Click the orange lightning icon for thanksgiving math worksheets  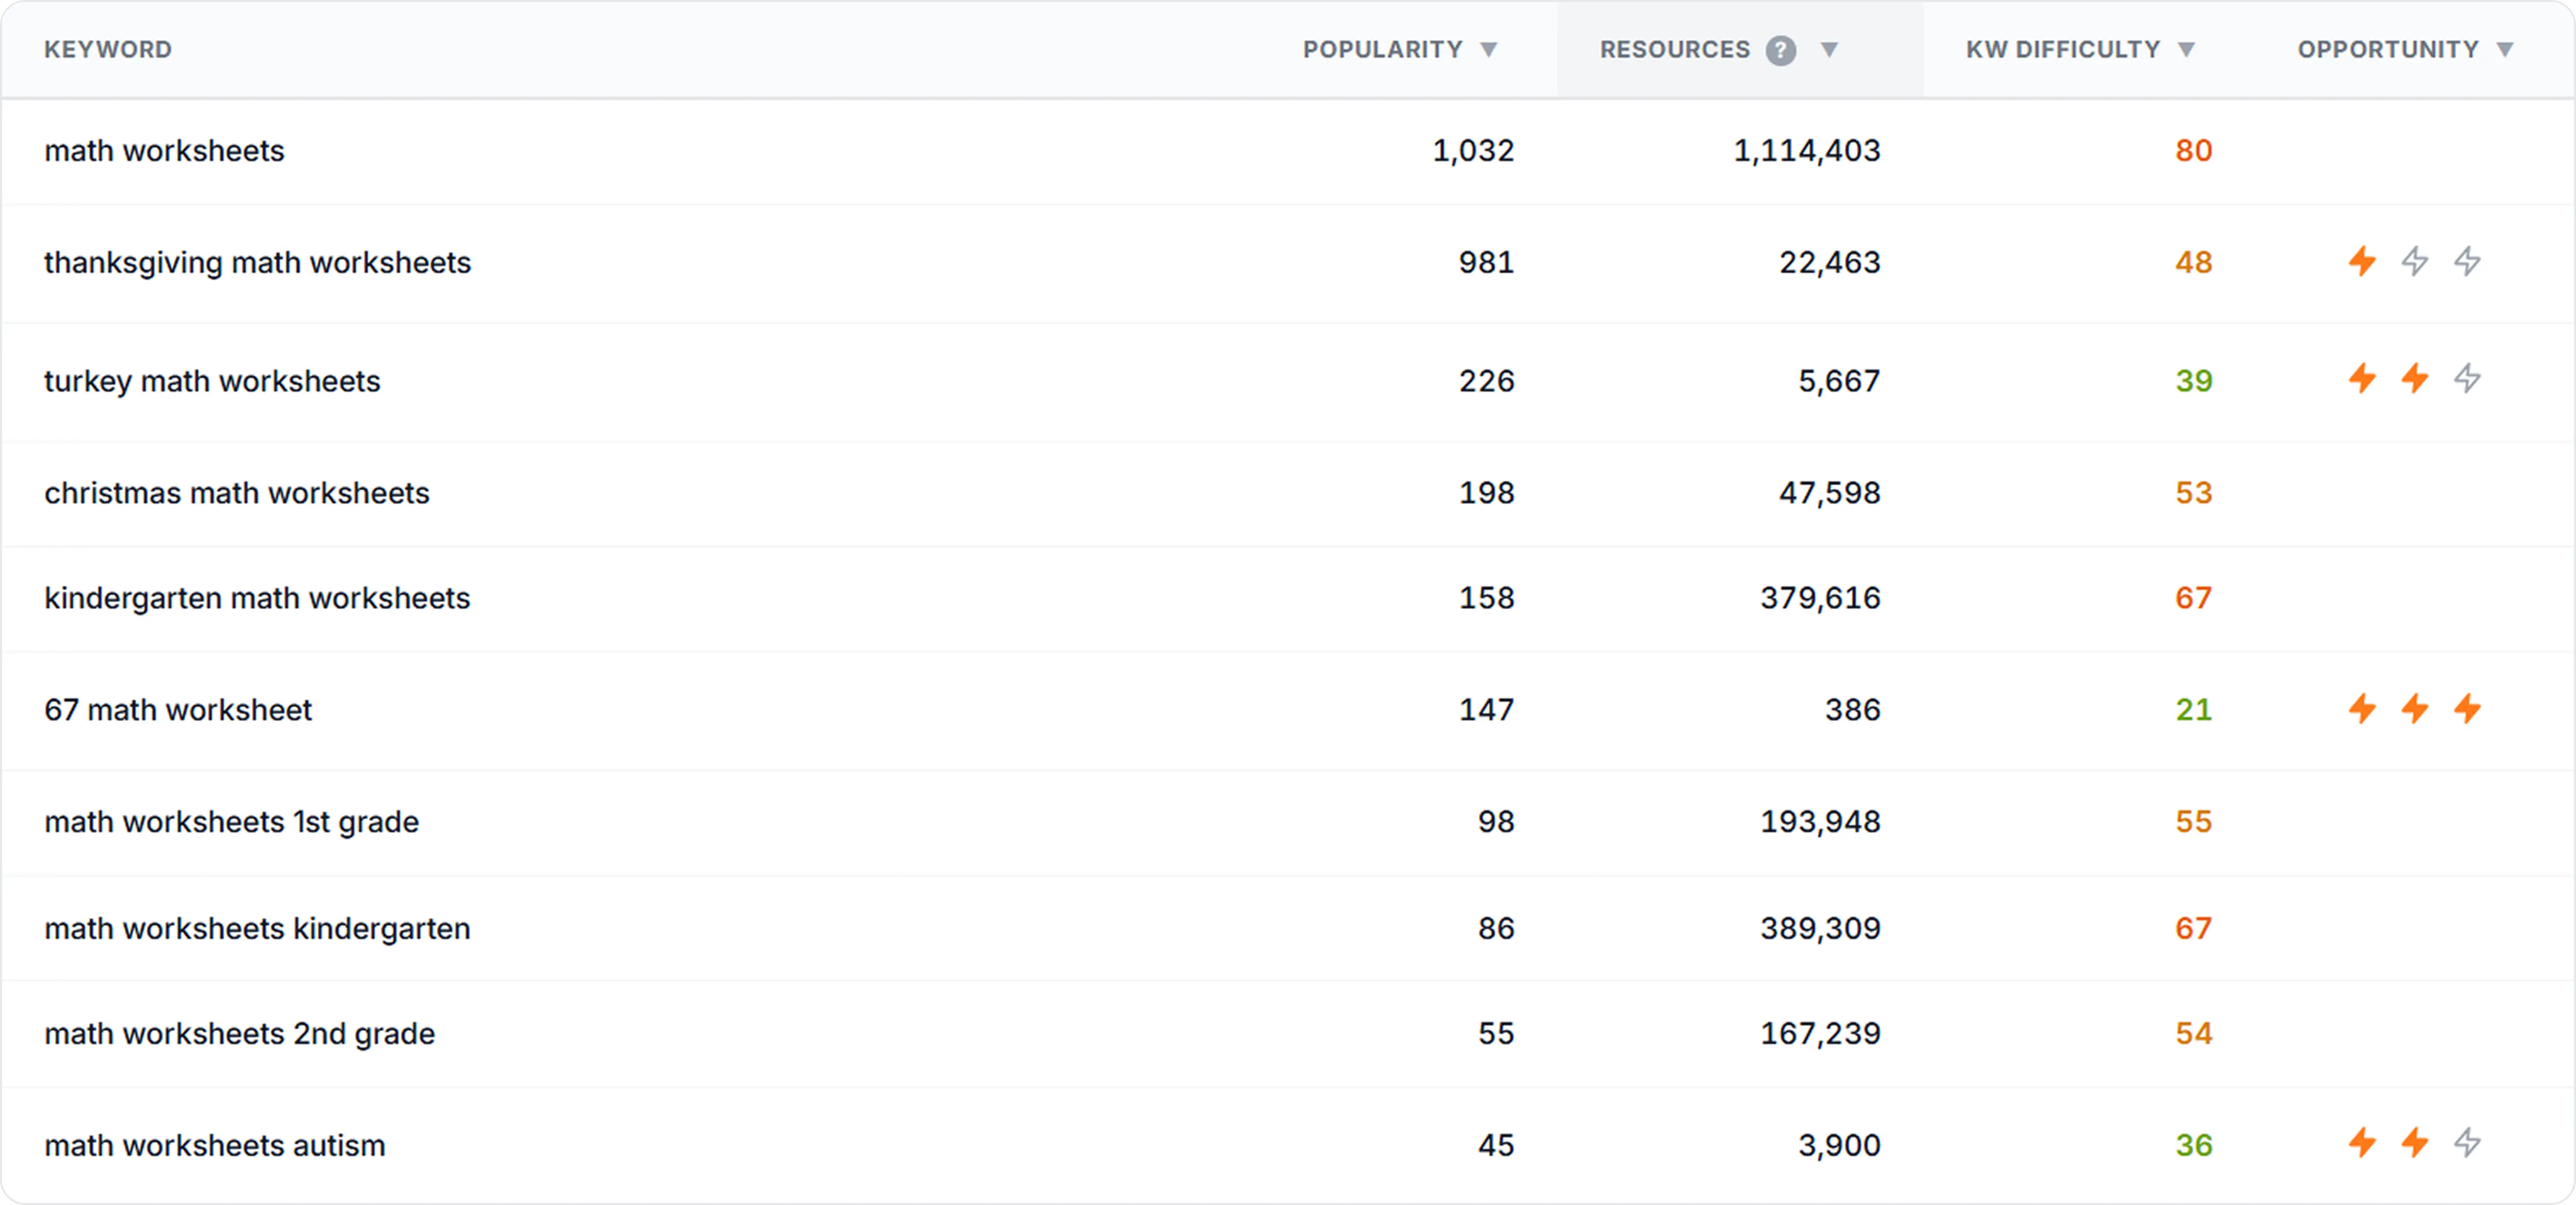coord(2362,262)
